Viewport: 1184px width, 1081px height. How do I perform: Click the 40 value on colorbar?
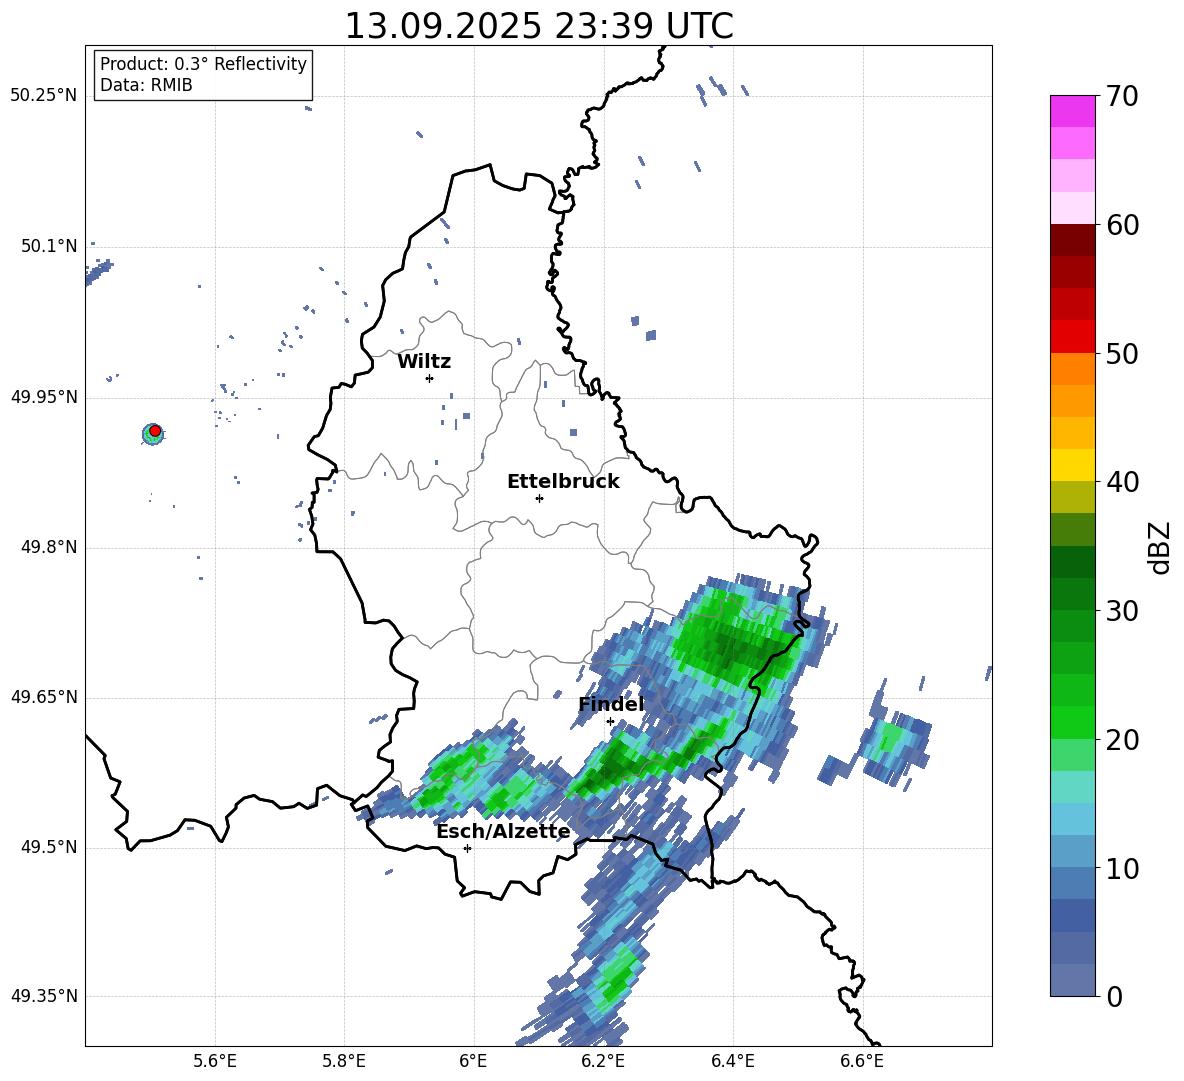point(1122,482)
